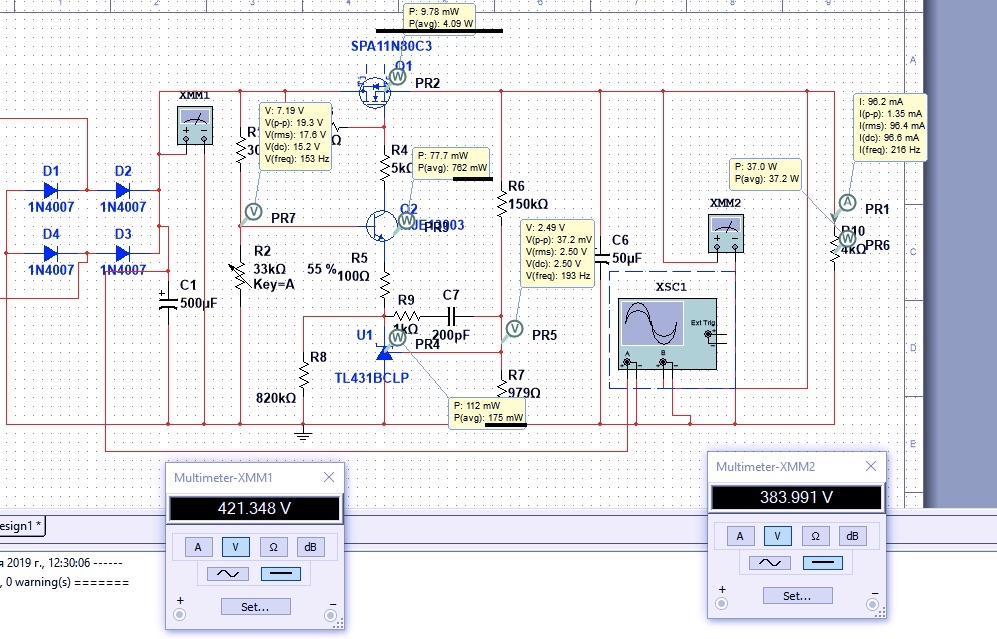This screenshot has width=997, height=639.
Task: Open Set... options in Multimeter-XMM1
Action: (256, 606)
